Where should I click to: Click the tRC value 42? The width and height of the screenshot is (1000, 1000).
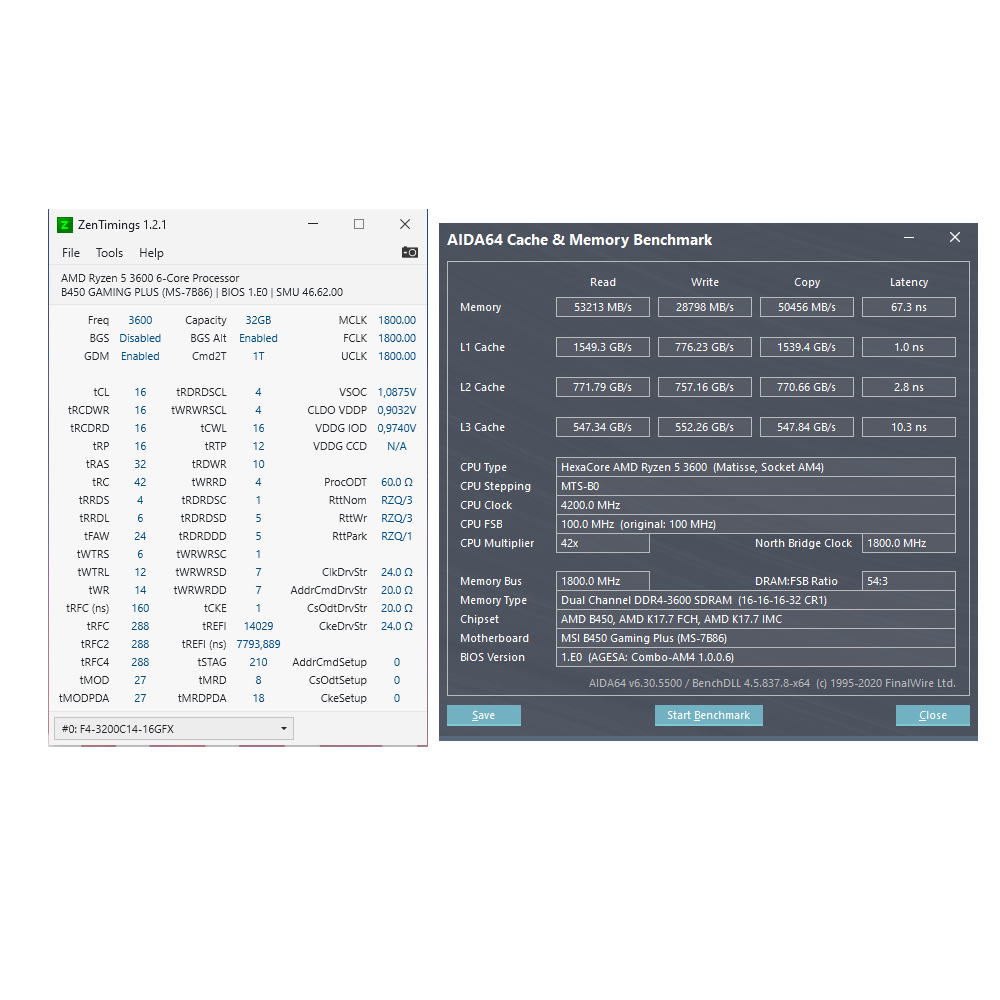[x=140, y=482]
